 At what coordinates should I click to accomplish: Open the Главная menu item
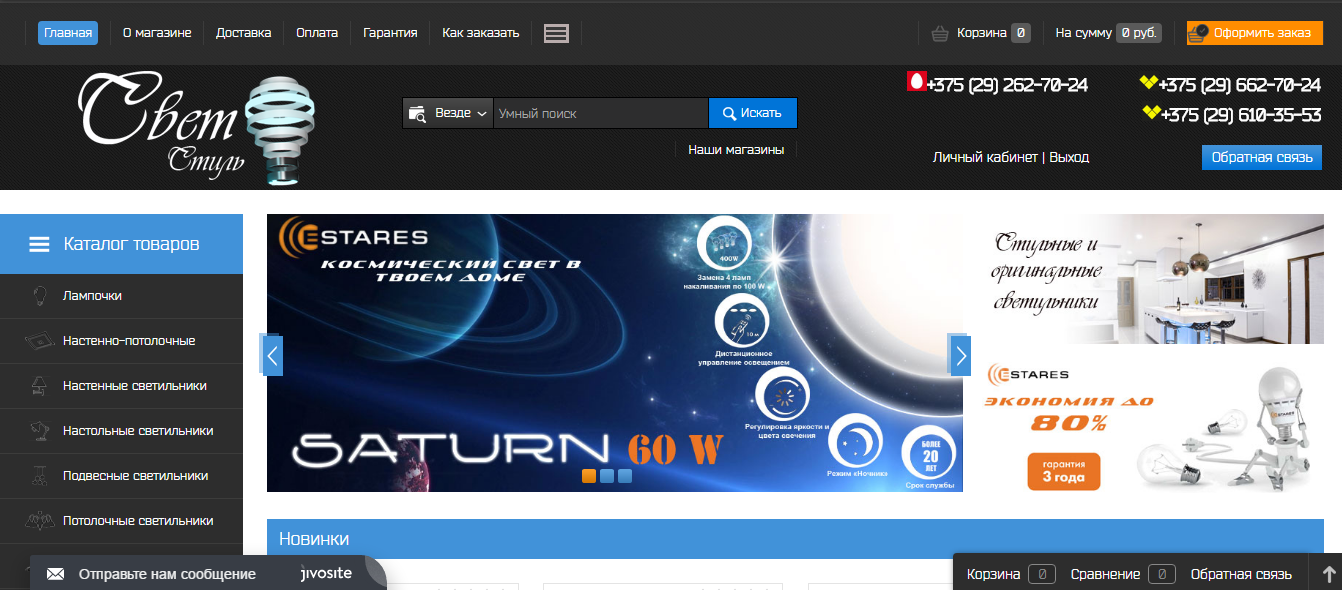[x=68, y=33]
